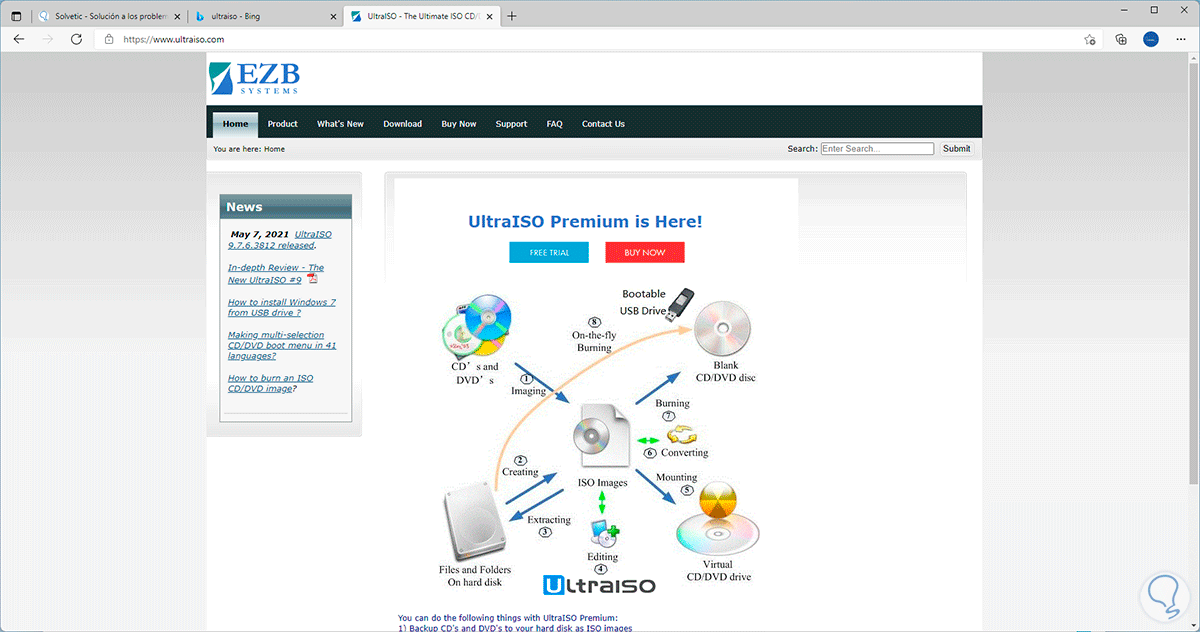Open a new tab with plus icon
The height and width of the screenshot is (632, 1200).
pyautogui.click(x=512, y=16)
